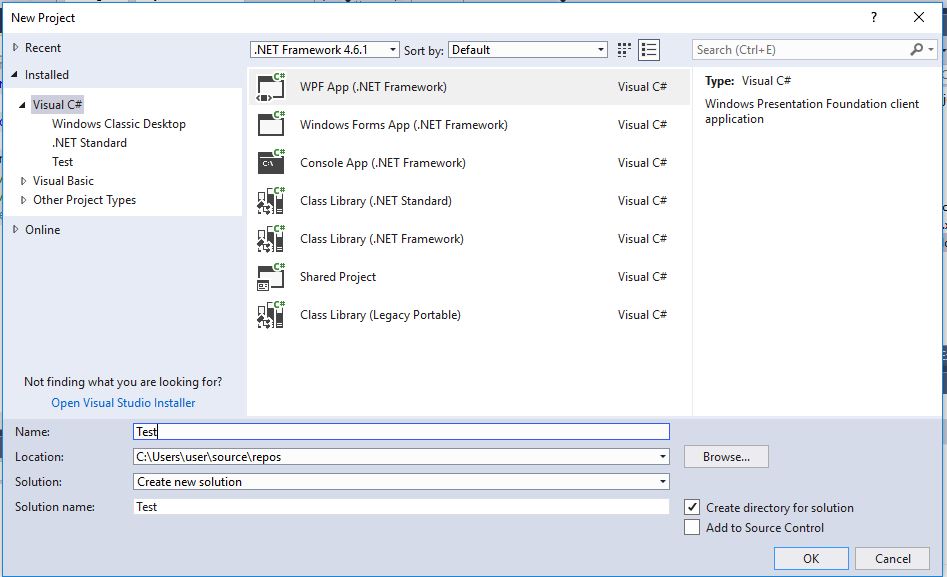Screen dimensions: 947x577
Task: Open the Sort by dropdown
Action: click(x=601, y=48)
